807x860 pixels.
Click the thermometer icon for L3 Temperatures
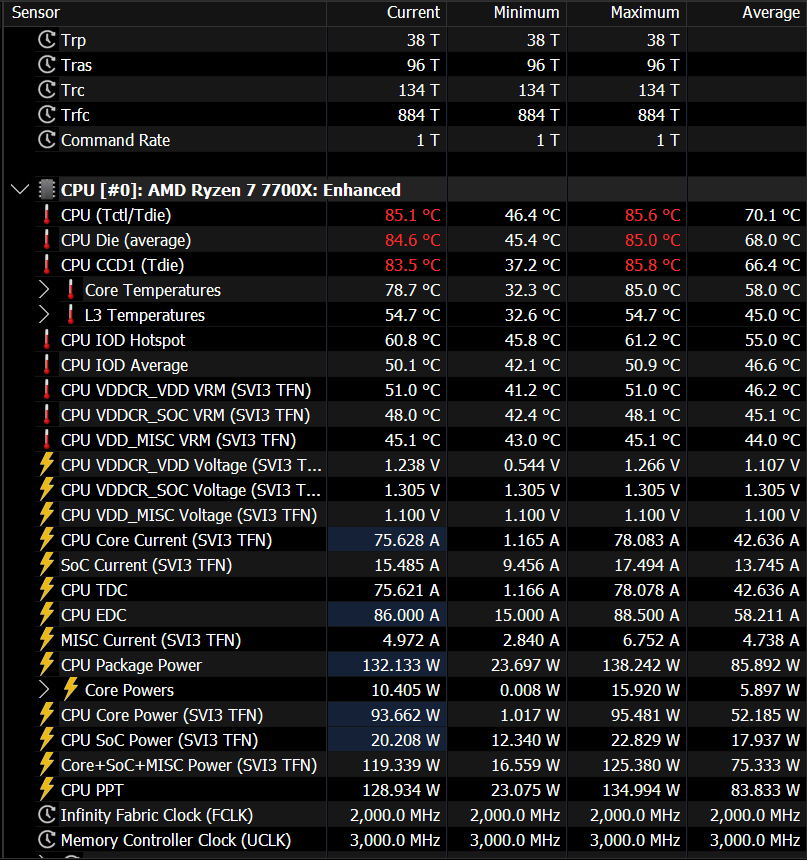(x=71, y=315)
